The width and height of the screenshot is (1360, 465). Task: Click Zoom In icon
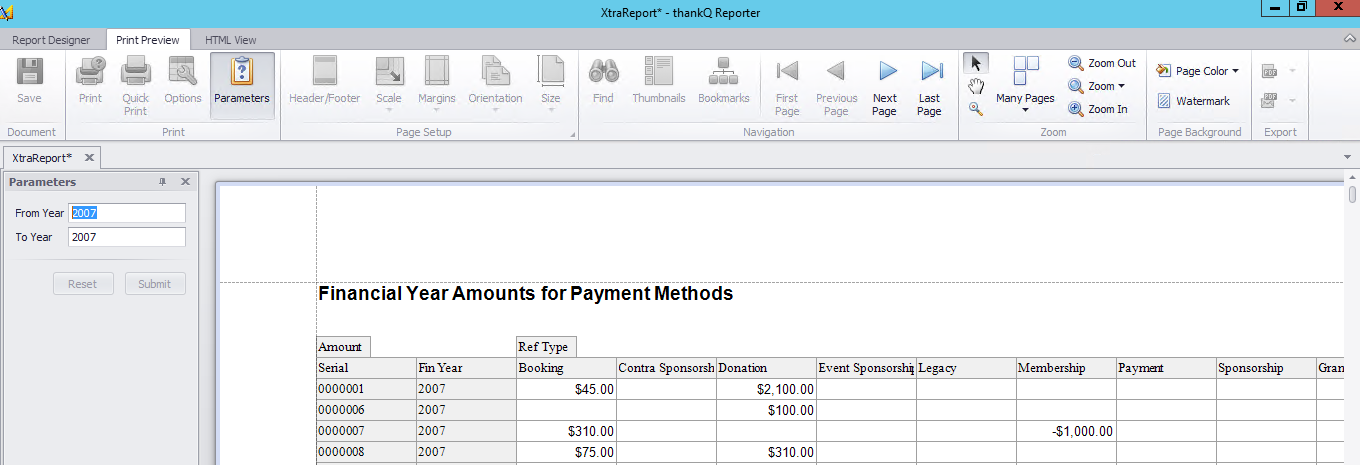1076,109
